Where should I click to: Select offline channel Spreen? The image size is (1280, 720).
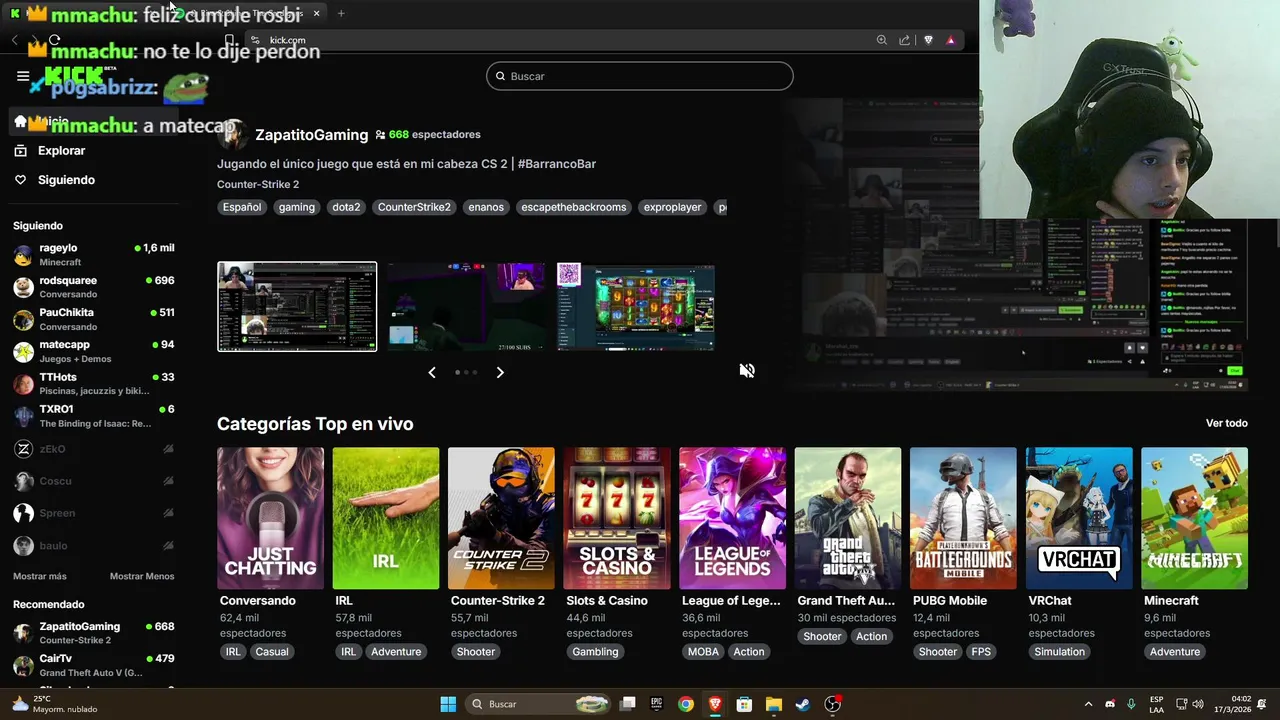click(x=94, y=513)
